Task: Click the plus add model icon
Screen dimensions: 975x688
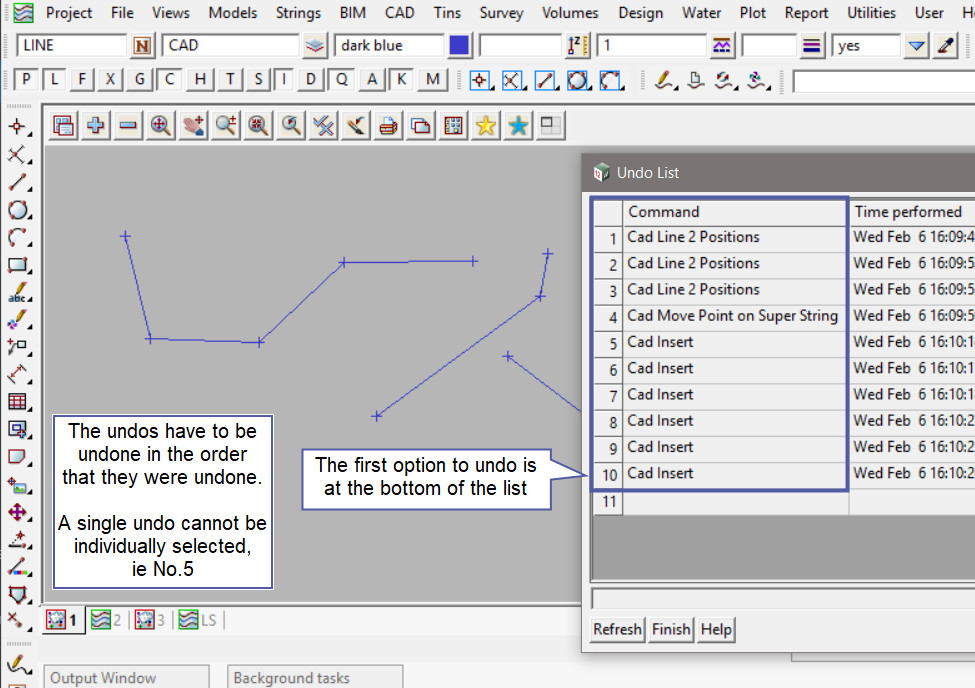Action: point(95,126)
